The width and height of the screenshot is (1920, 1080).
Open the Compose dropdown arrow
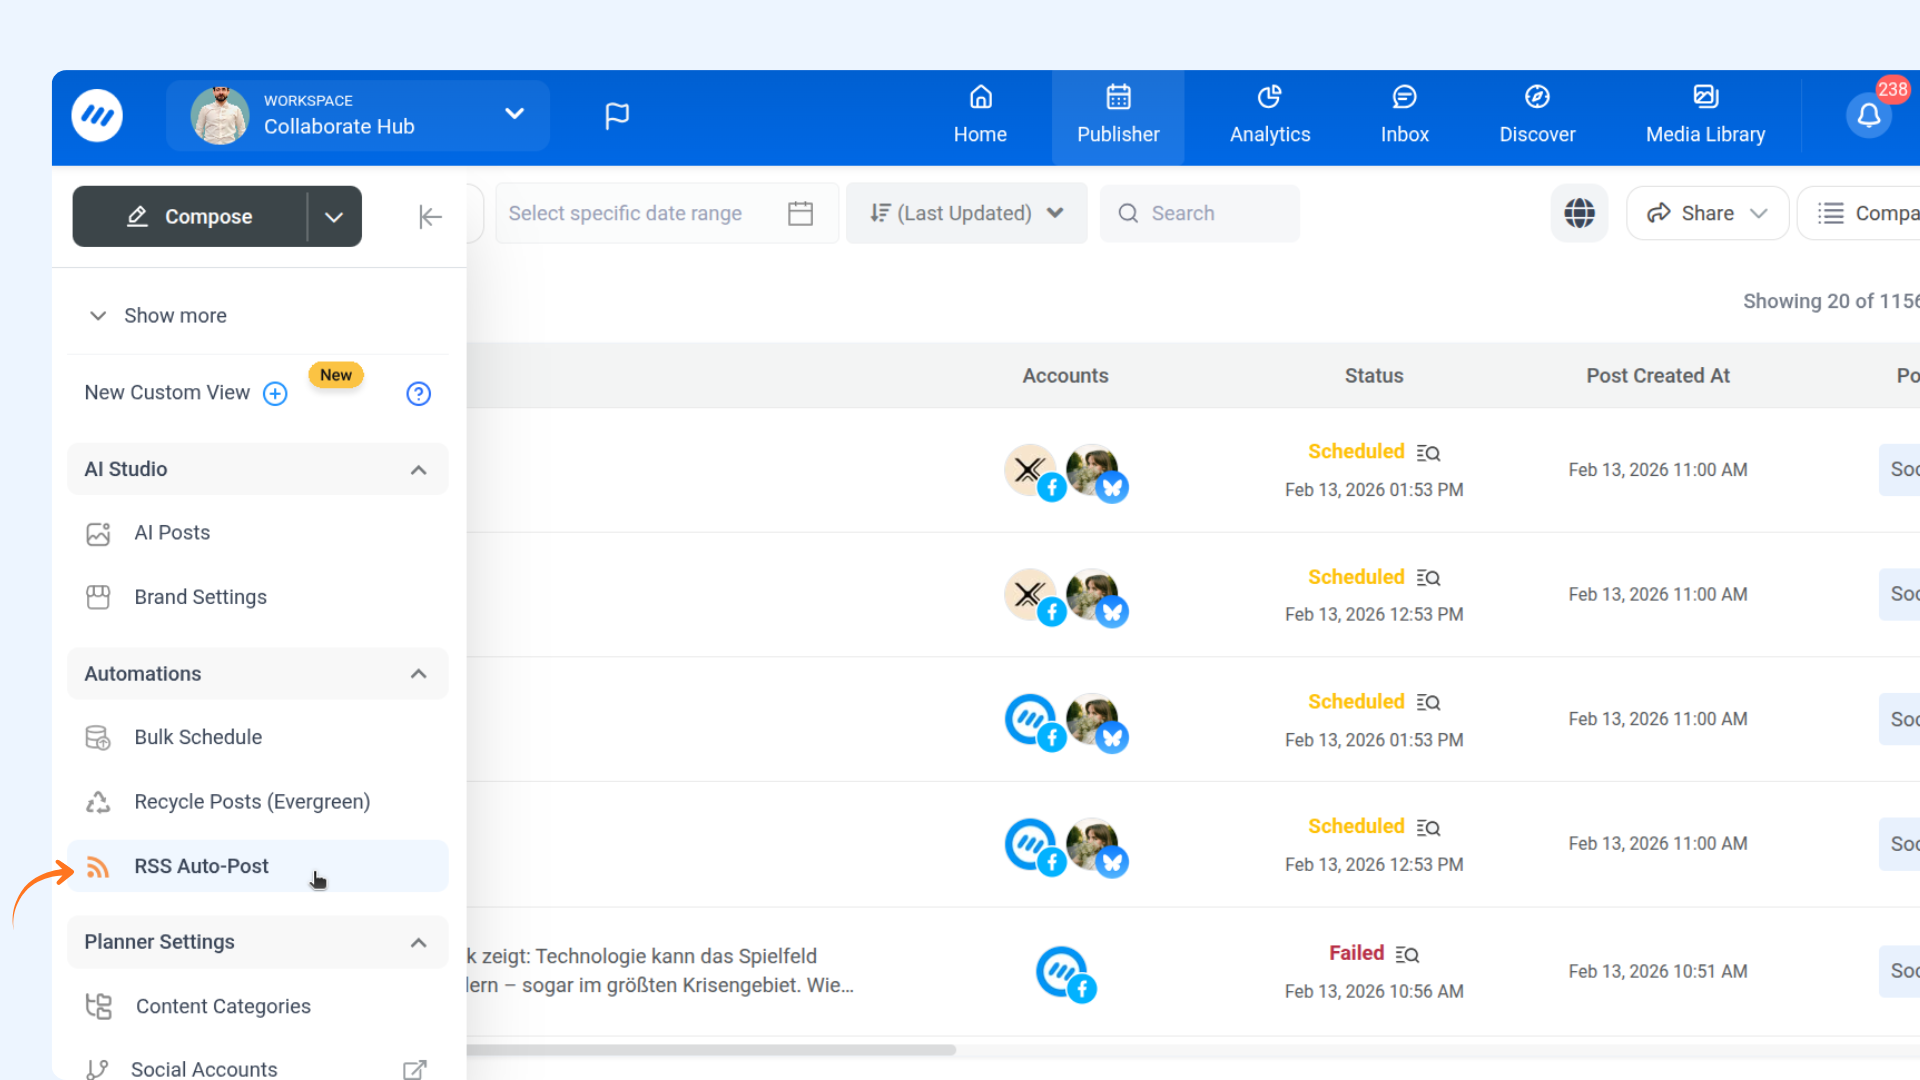pos(334,217)
